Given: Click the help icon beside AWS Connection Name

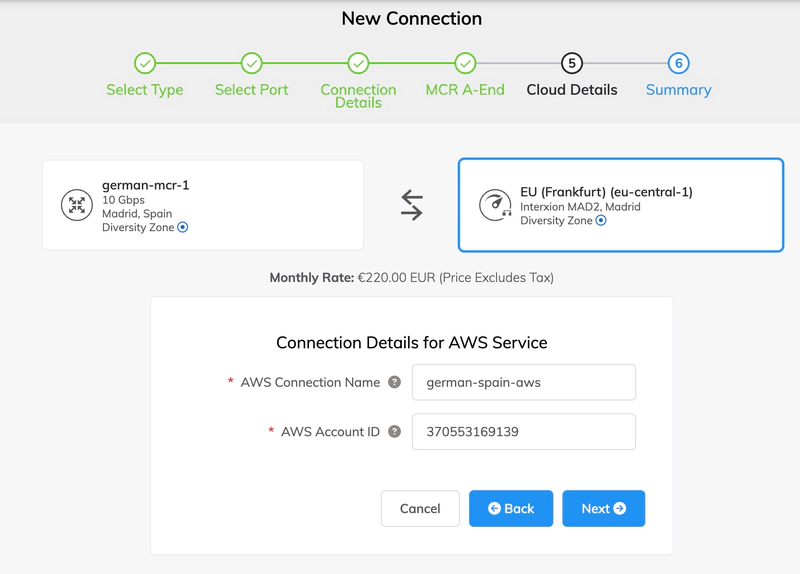Looking at the screenshot, I should 394,382.
